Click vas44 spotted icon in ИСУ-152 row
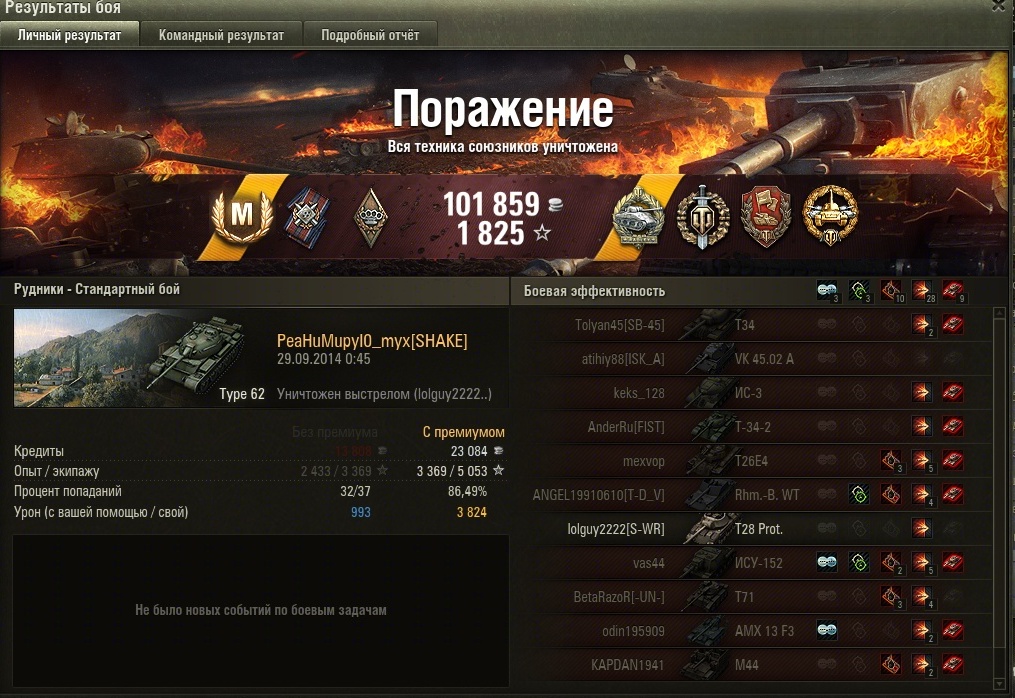The height and width of the screenshot is (698, 1015). click(x=827, y=562)
